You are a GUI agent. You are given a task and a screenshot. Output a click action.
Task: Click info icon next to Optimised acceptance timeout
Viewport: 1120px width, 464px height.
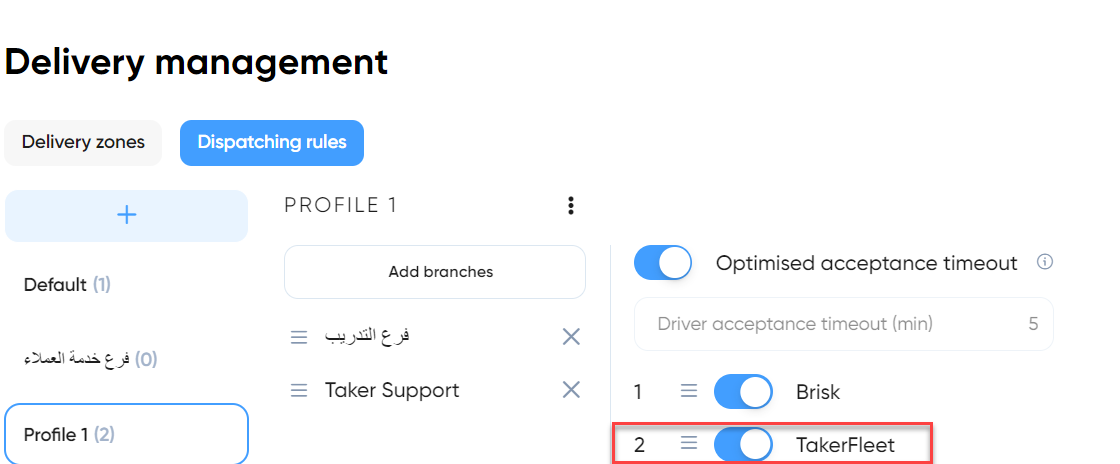pyautogui.click(x=1044, y=262)
